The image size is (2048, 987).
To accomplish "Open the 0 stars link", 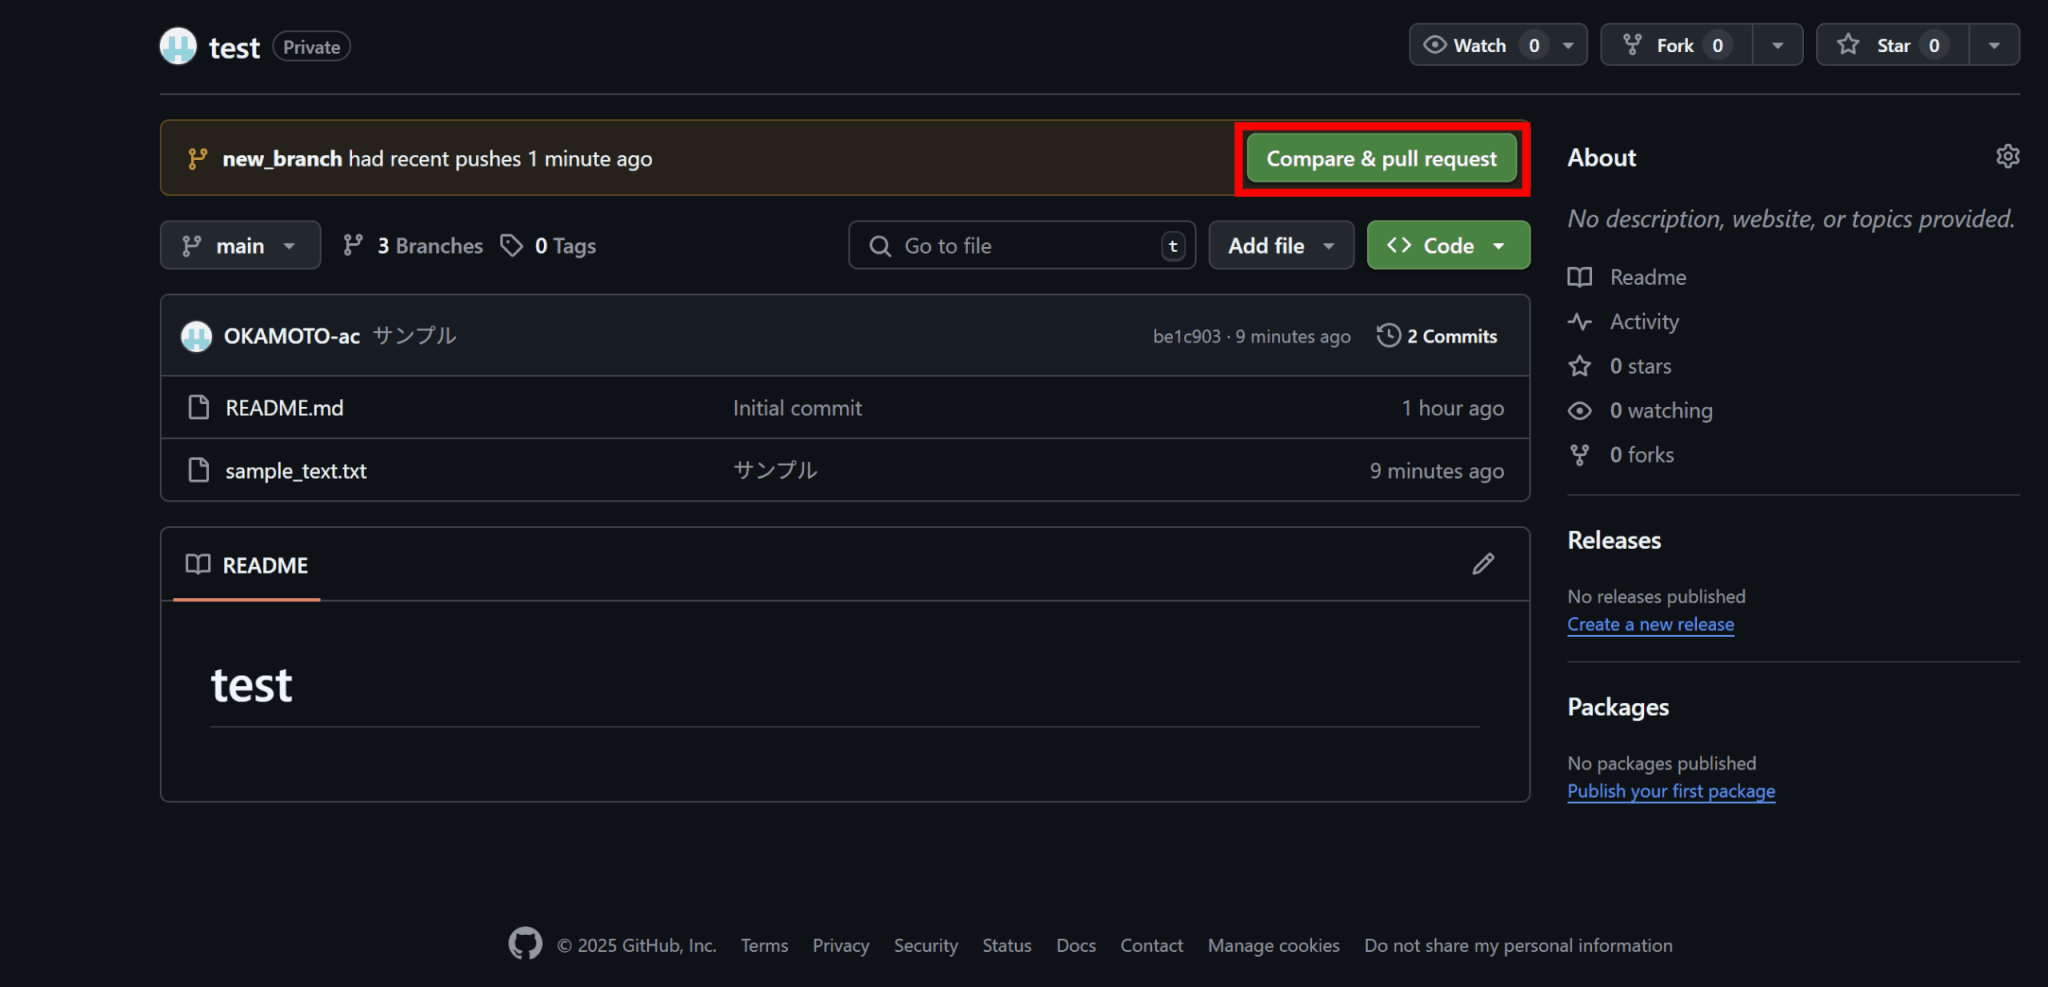I will [1640, 366].
